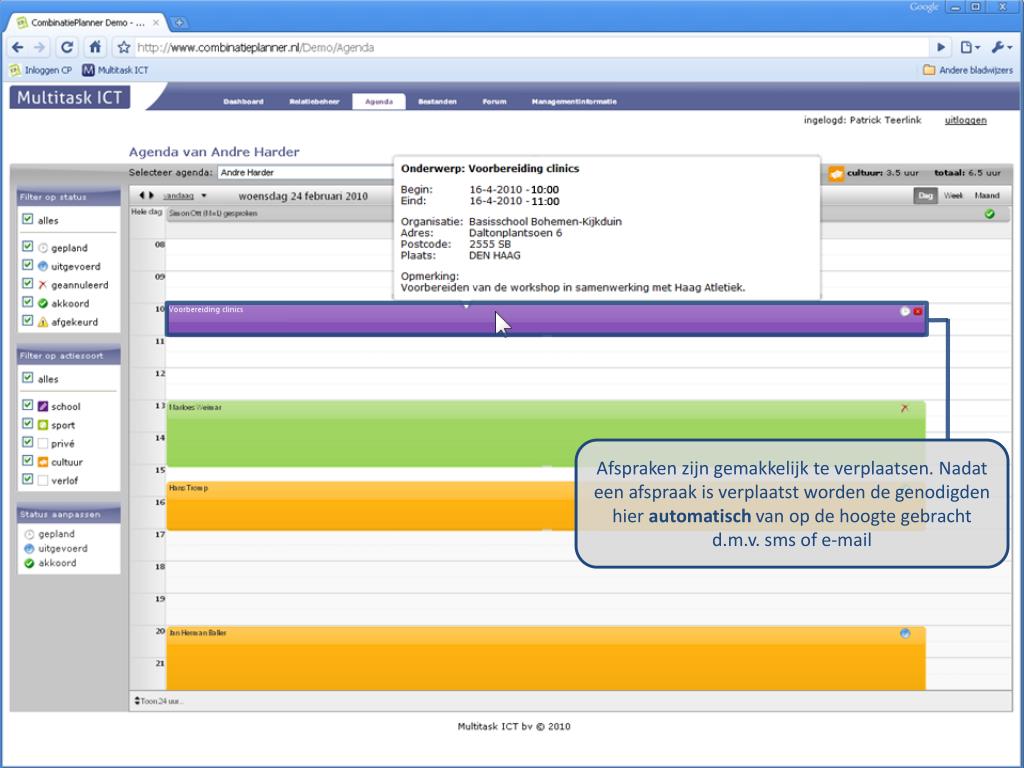Click red cross icon next to geannuleerd
This screenshot has height=768, width=1024.
(43, 285)
